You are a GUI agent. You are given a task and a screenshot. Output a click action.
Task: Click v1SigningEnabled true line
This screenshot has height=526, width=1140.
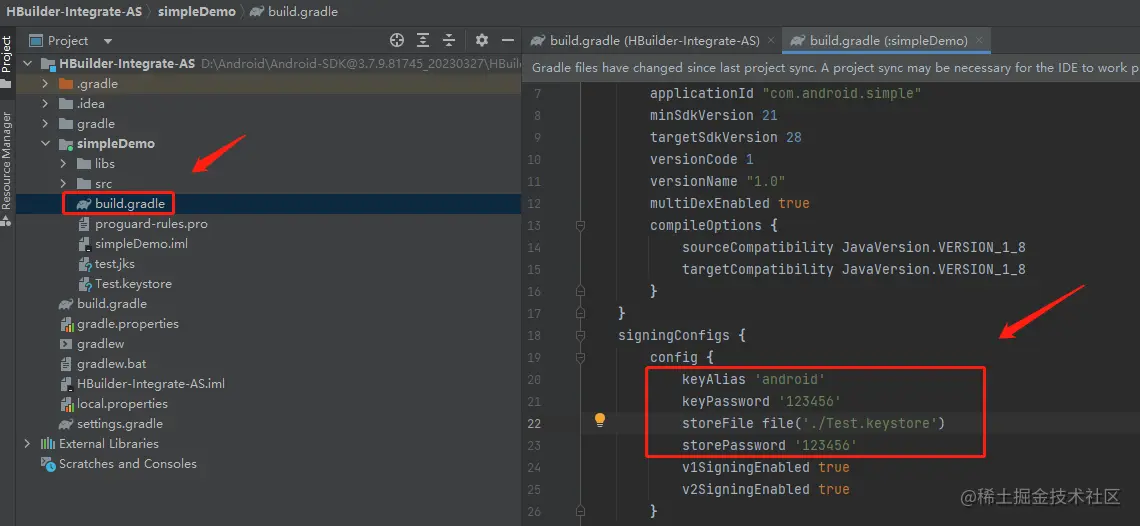point(766,467)
